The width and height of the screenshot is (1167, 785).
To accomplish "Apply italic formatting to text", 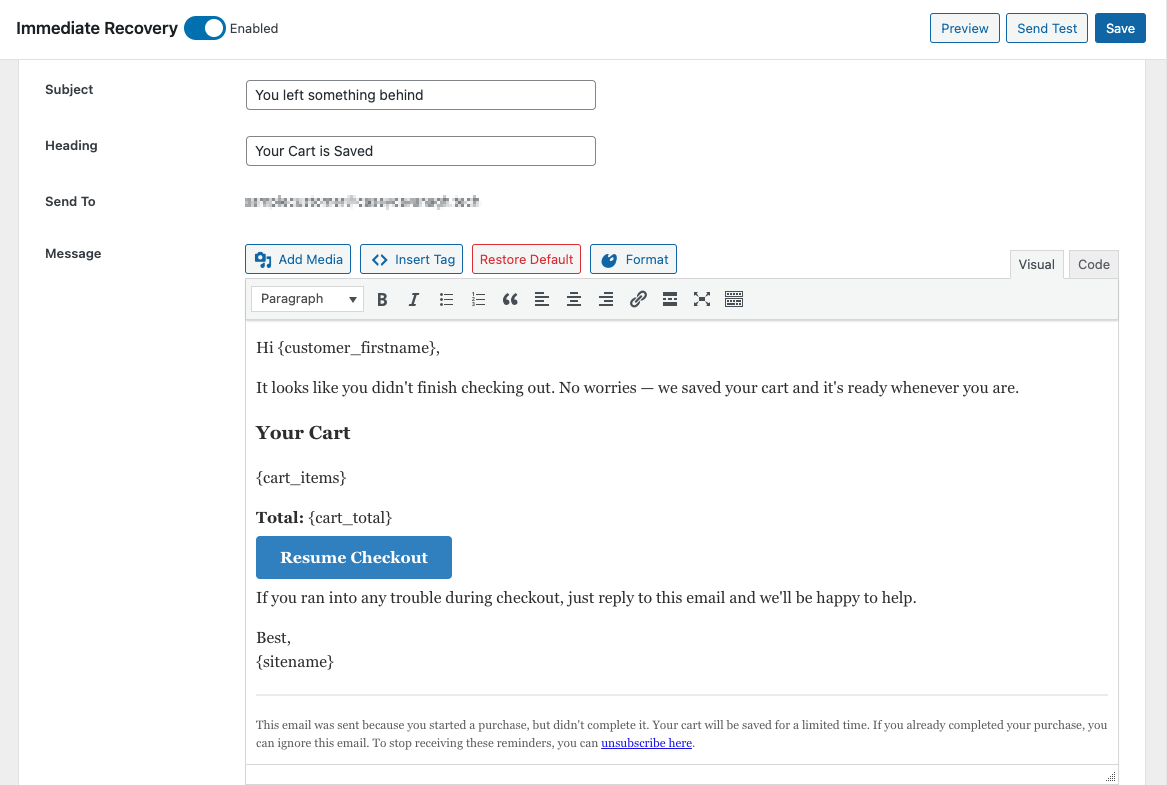I will pos(414,299).
